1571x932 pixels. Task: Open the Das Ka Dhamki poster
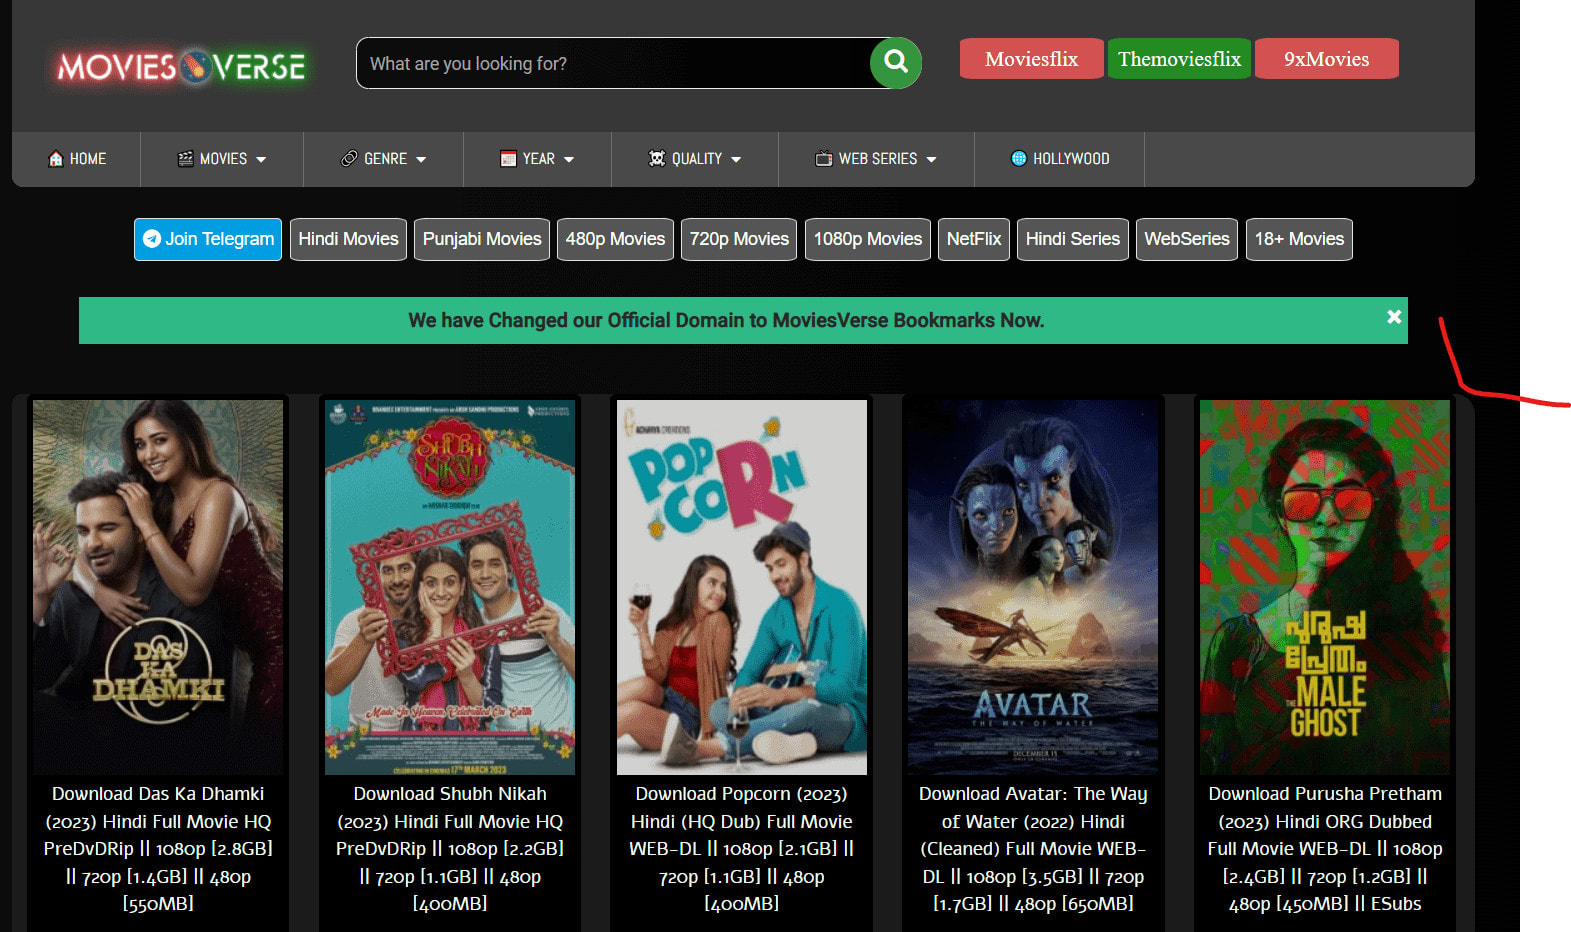(x=158, y=587)
